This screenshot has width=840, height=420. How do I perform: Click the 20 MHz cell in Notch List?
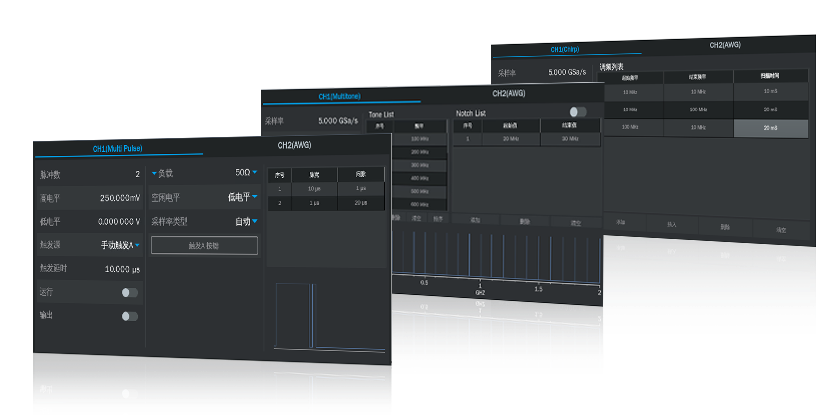(x=508, y=140)
